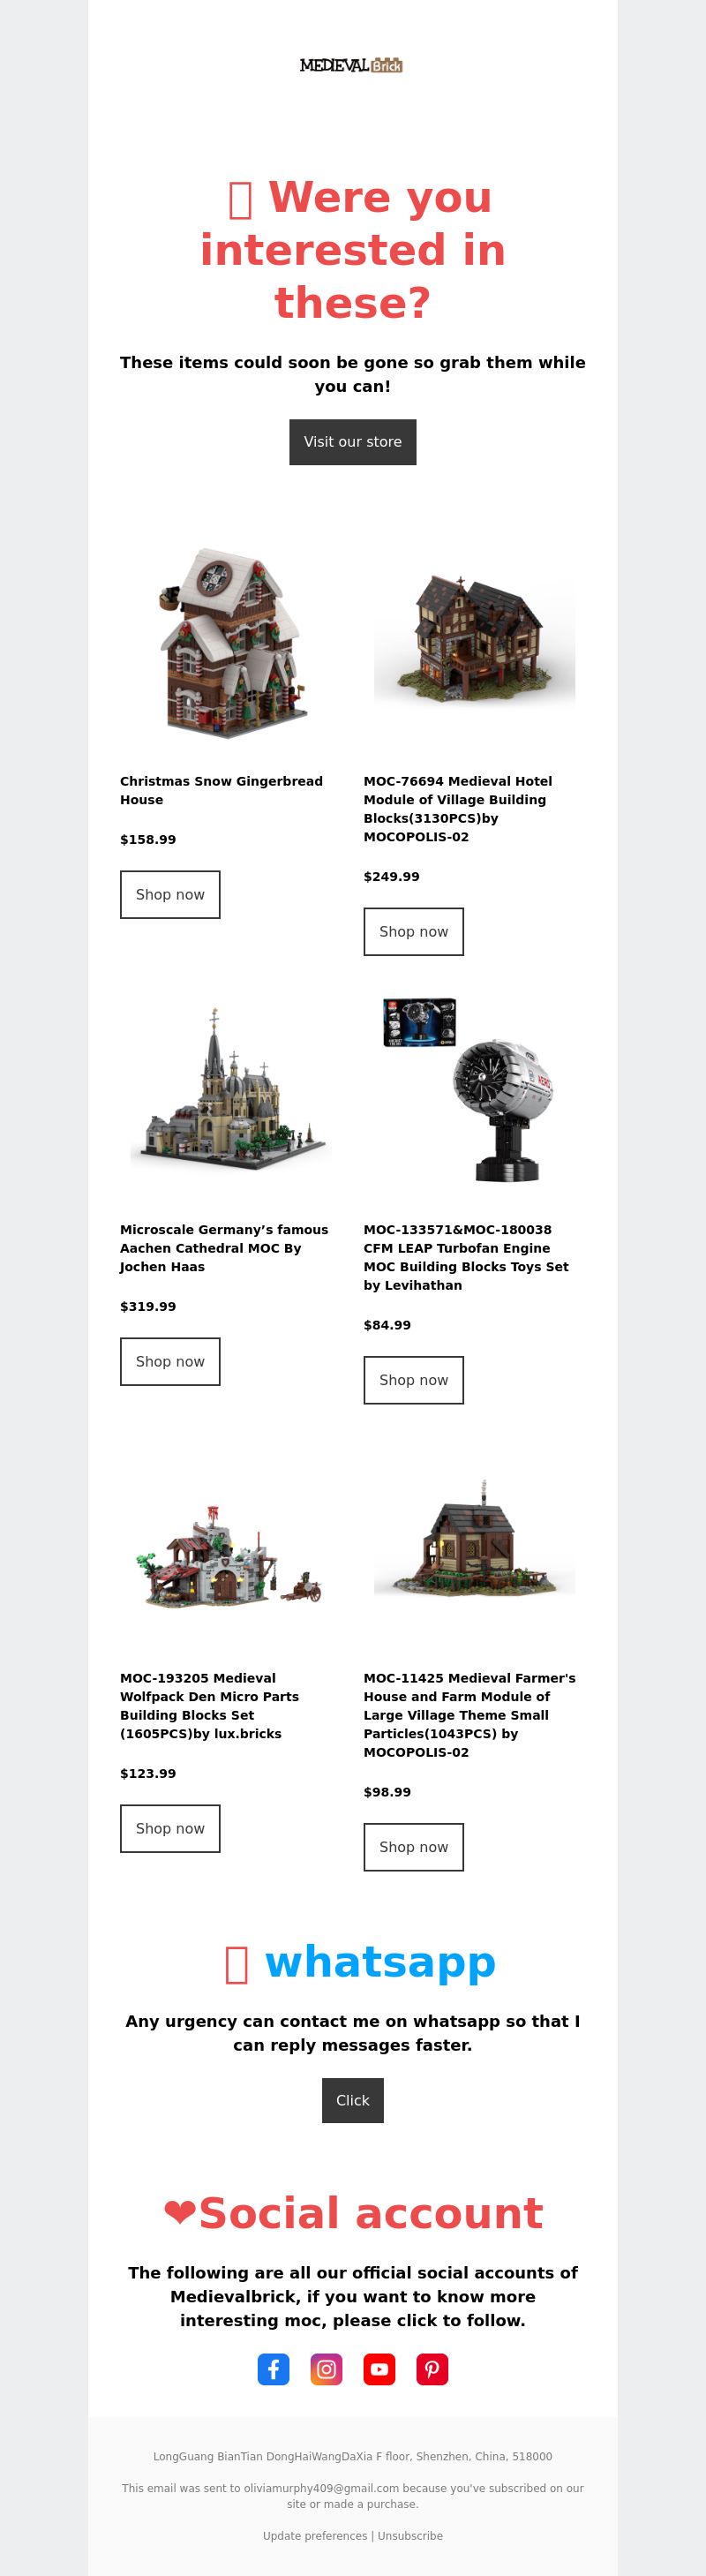
Task: Click the WhatsApp Click button
Action: pos(353,2100)
